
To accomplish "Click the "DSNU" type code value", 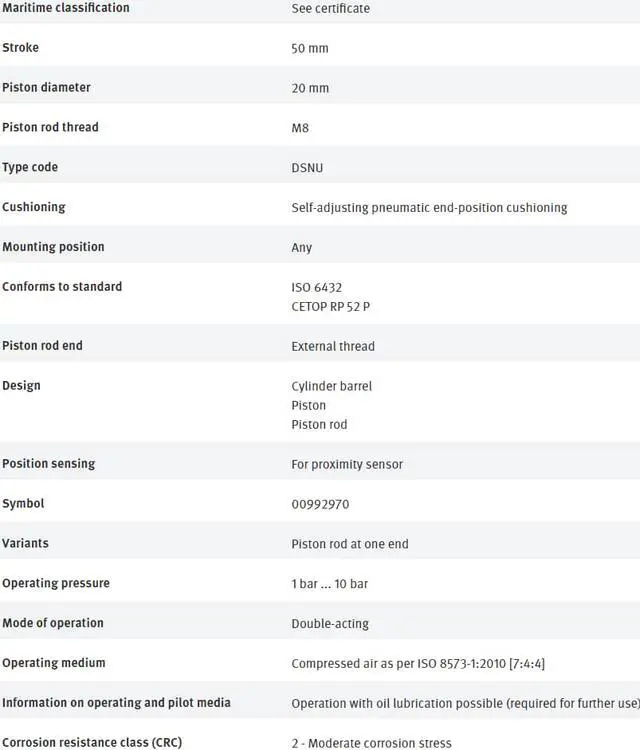I will [x=307, y=168].
